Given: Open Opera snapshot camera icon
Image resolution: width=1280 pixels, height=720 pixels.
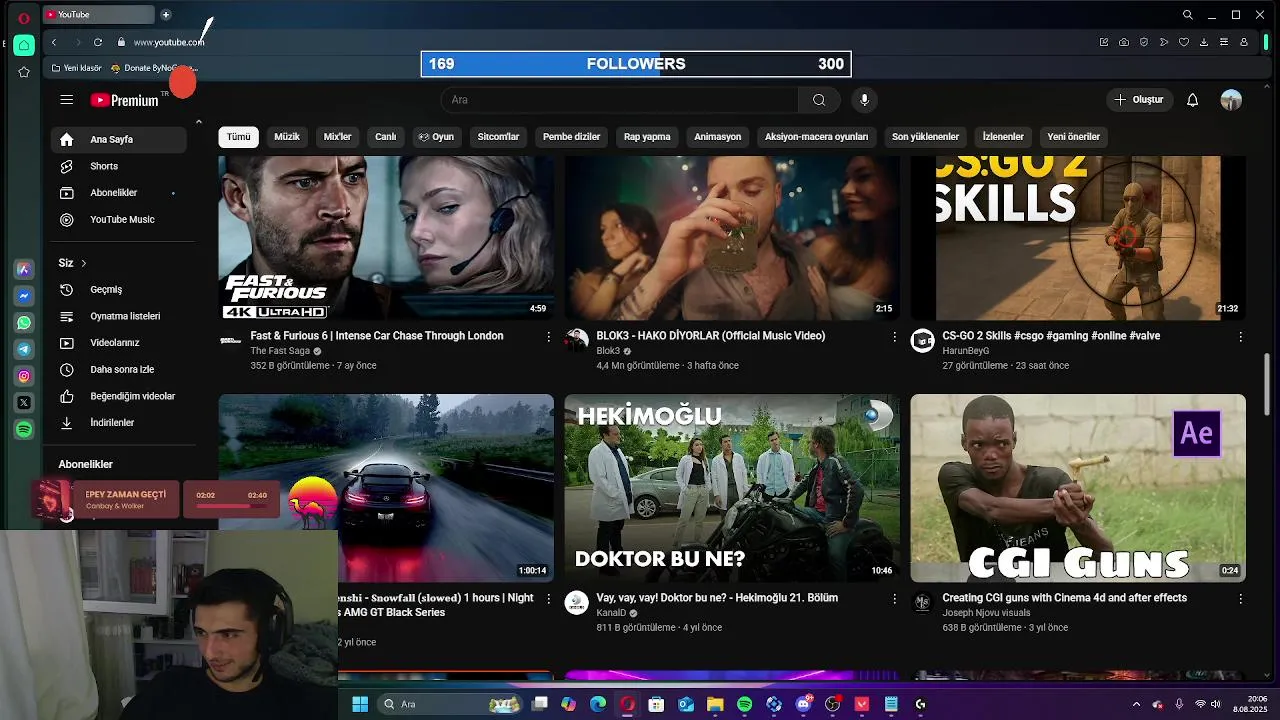Looking at the screenshot, I should tap(1124, 42).
